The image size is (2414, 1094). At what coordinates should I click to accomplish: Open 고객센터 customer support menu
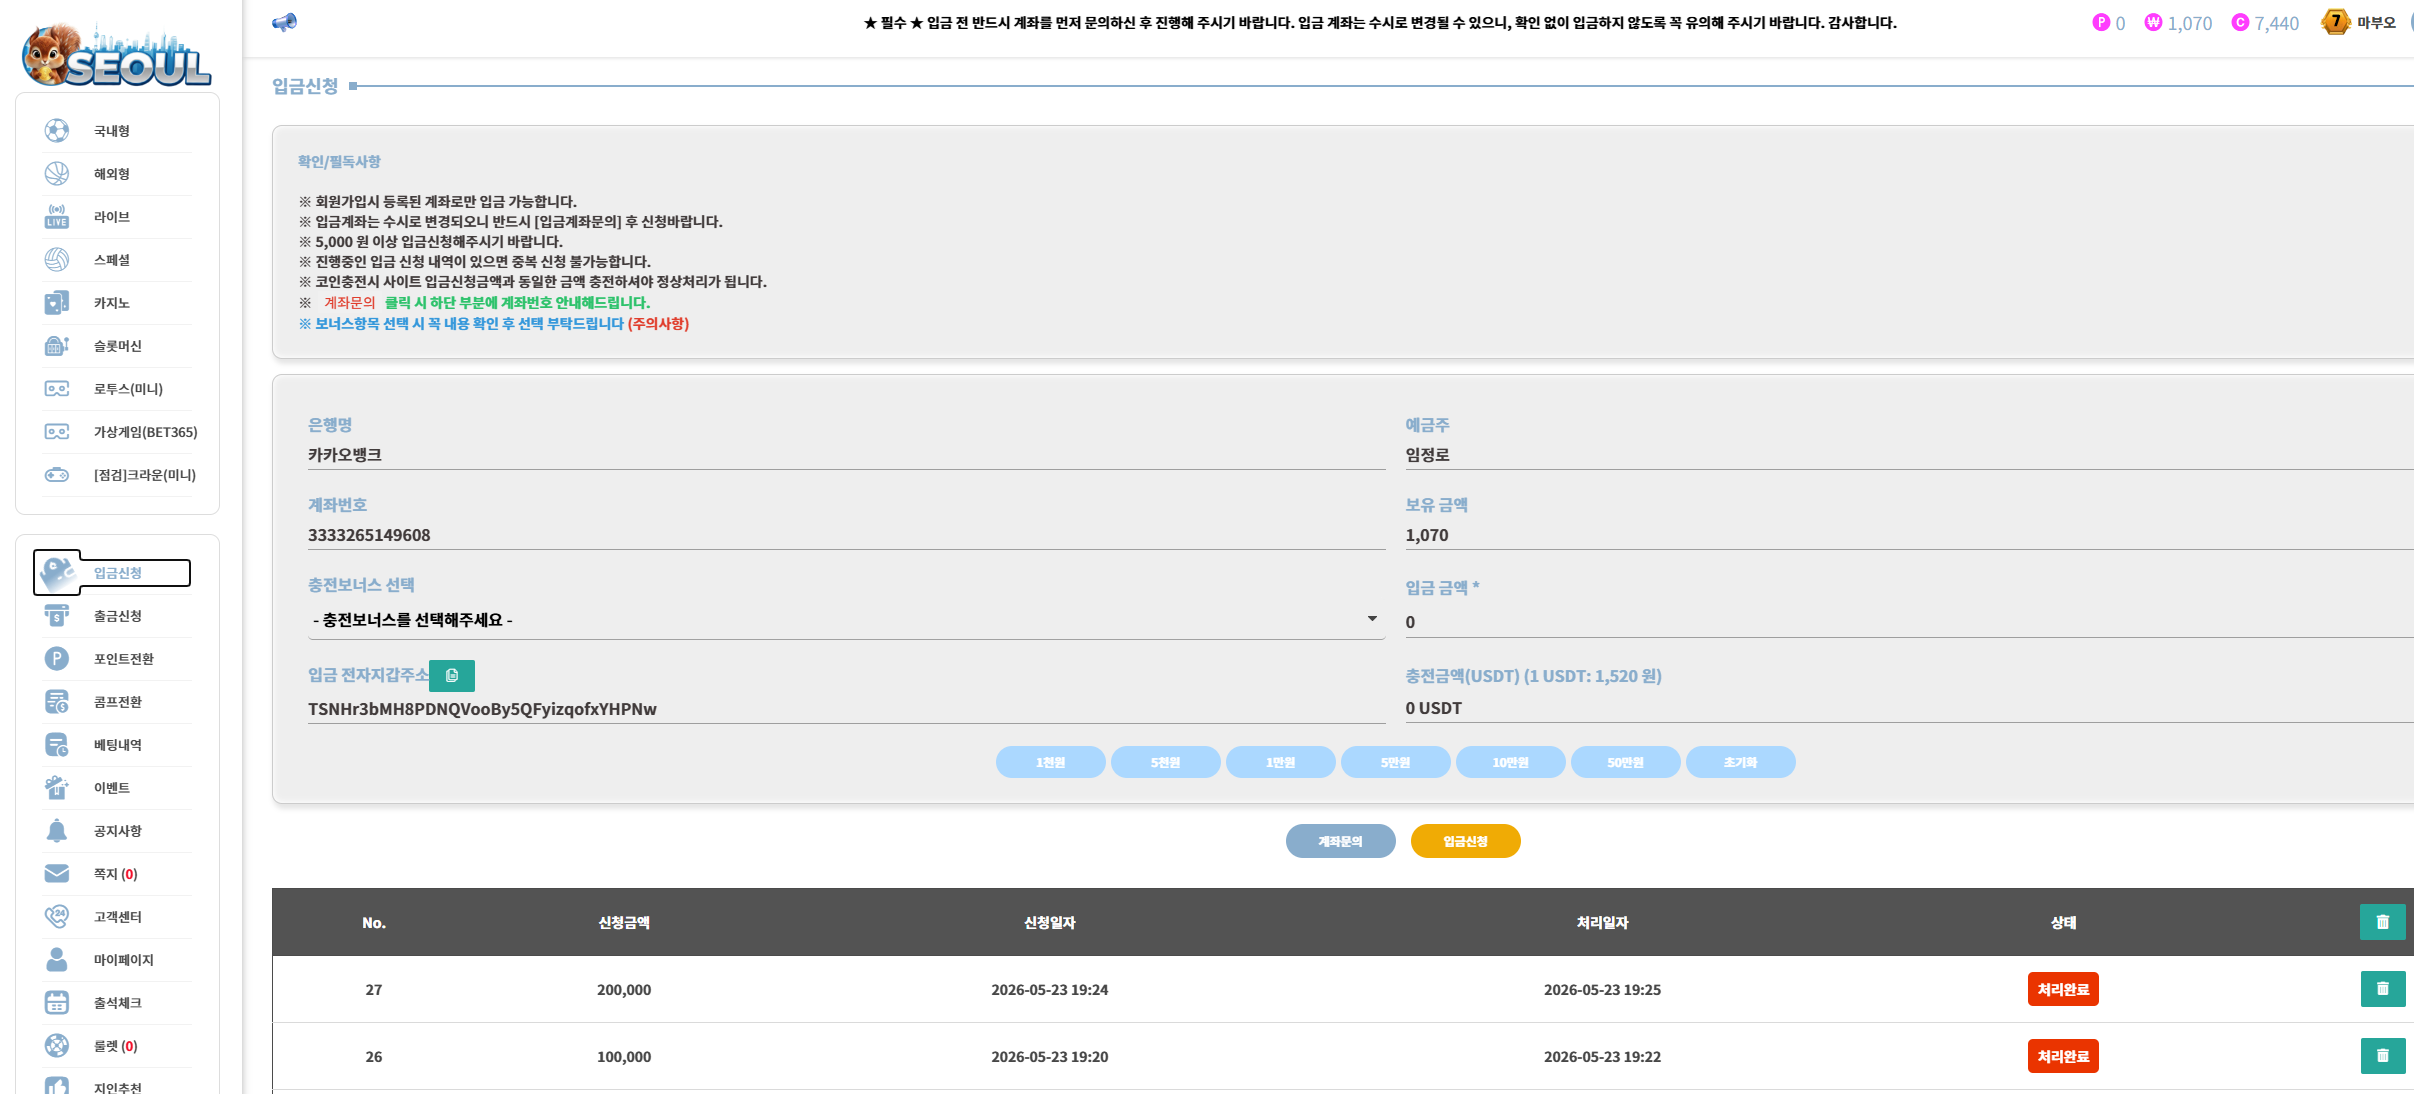tap(117, 917)
